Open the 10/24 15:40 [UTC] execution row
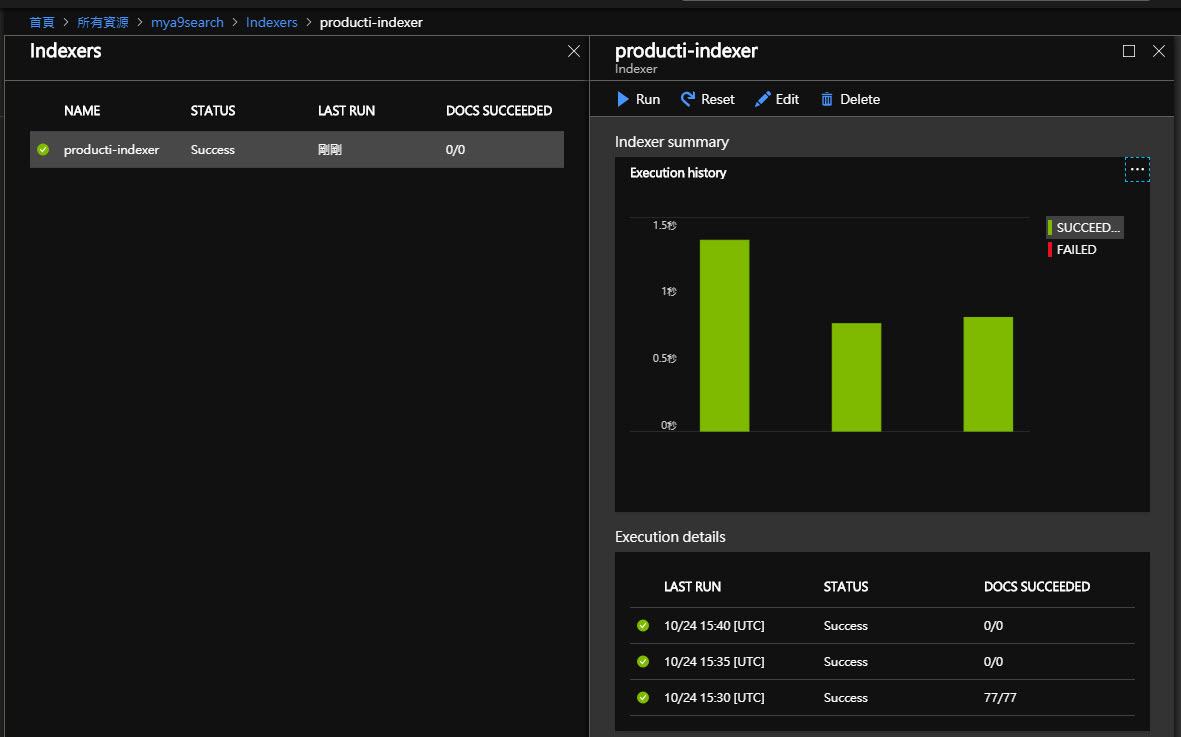This screenshot has width=1181, height=737. tap(882, 626)
